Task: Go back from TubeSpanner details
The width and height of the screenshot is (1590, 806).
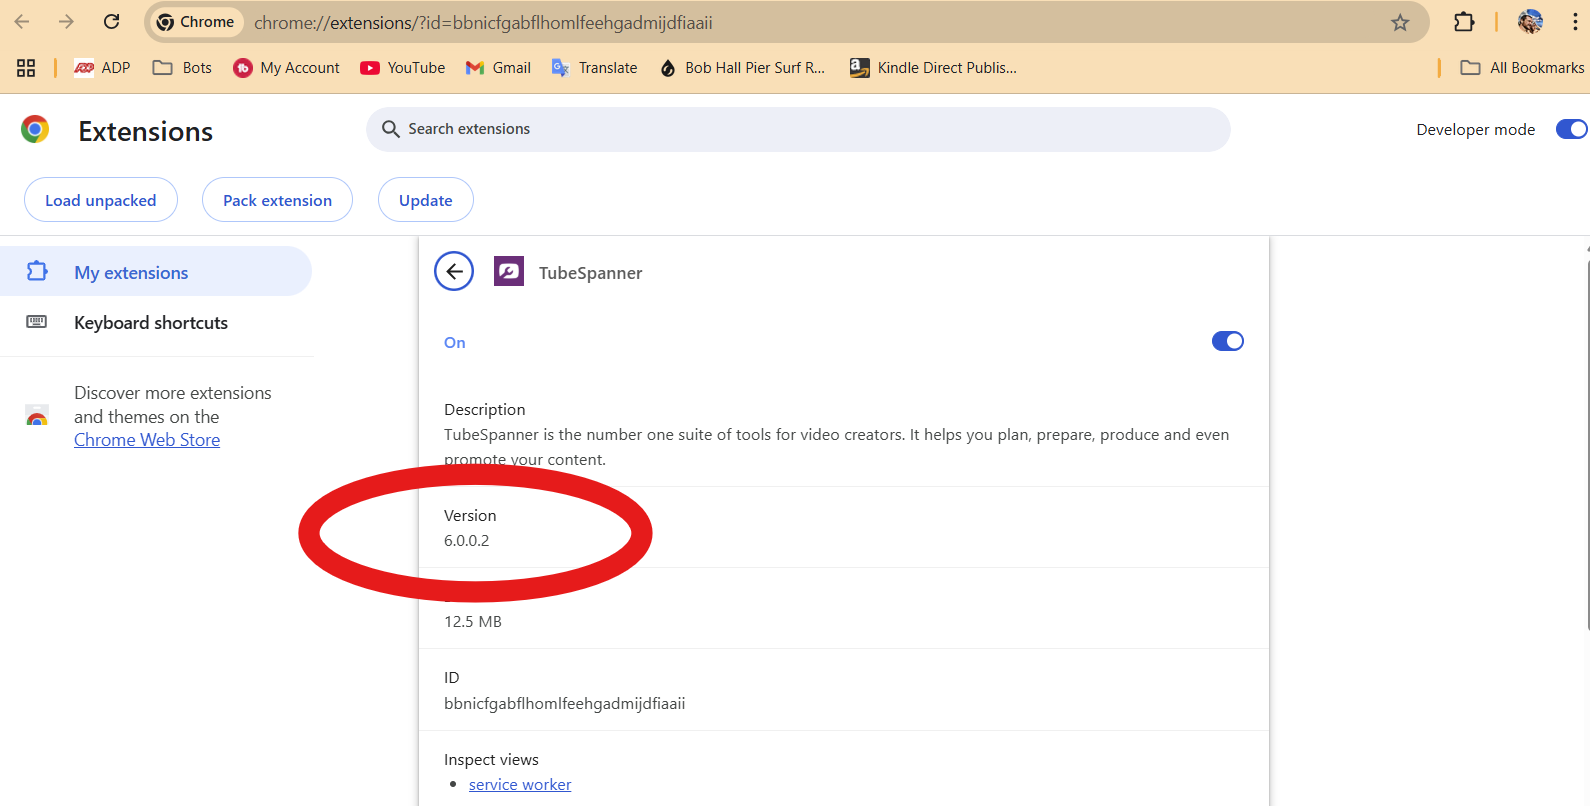Action: [x=454, y=271]
